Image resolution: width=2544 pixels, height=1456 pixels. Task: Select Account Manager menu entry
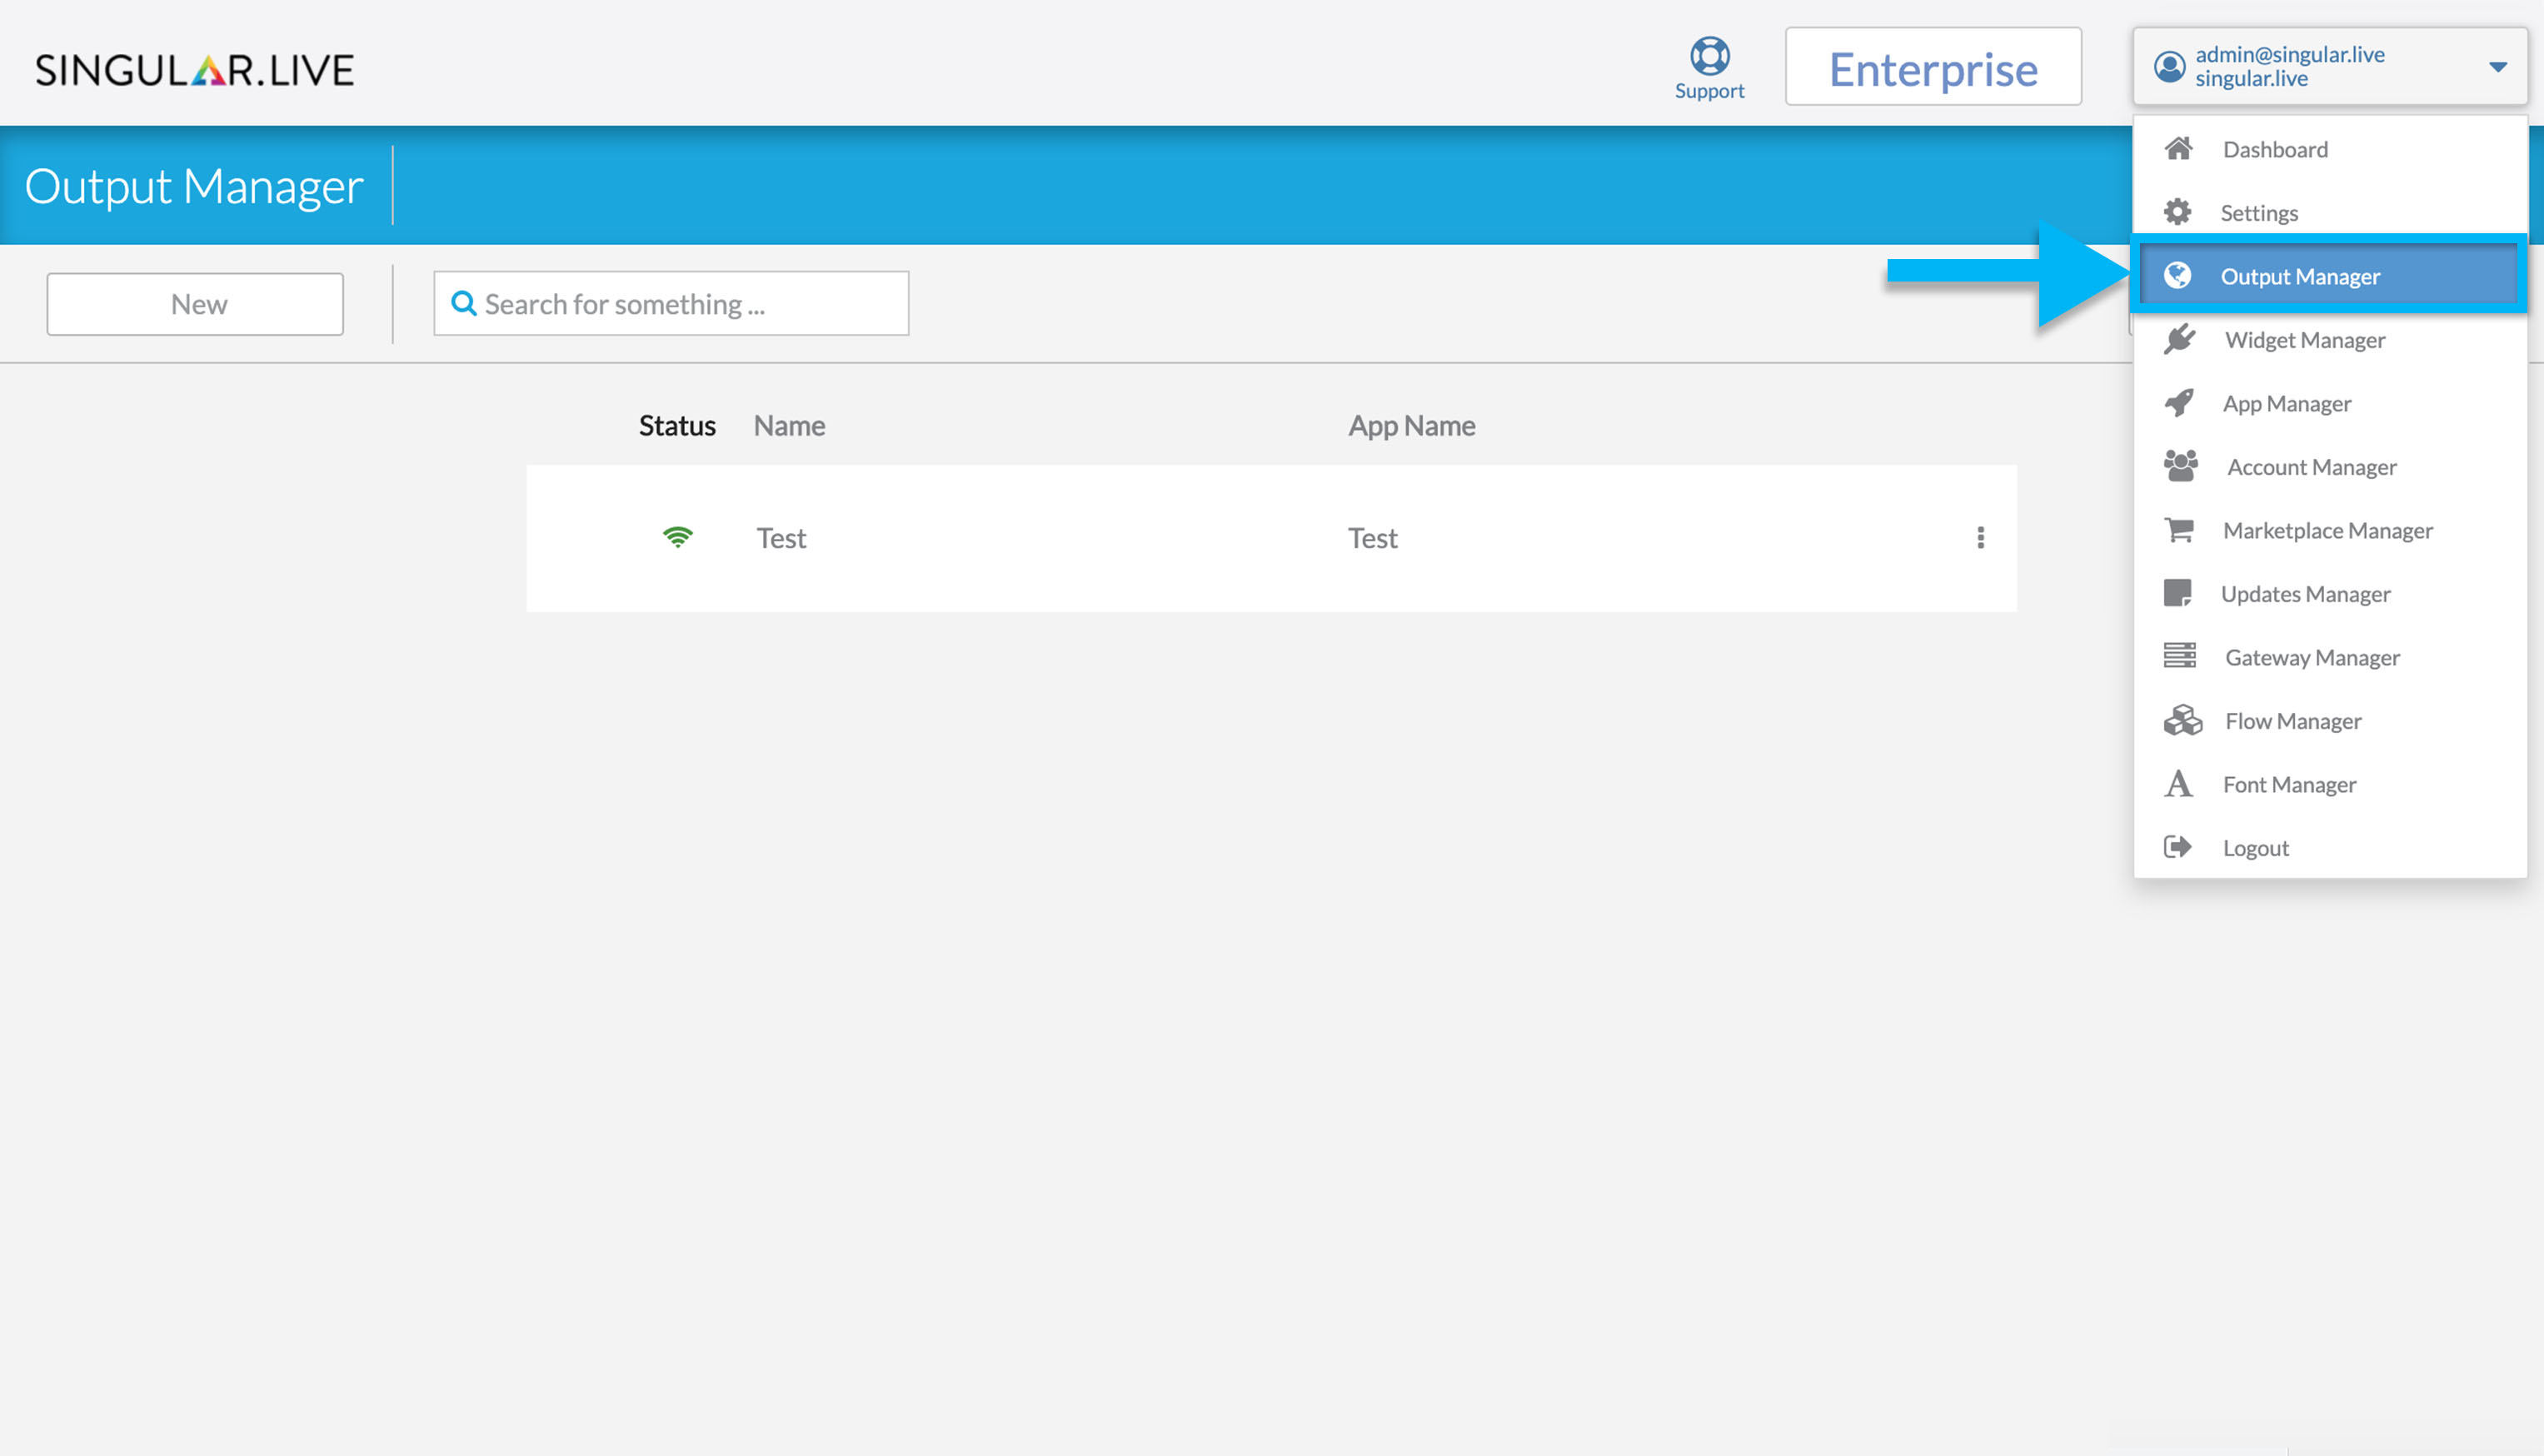click(2330, 467)
